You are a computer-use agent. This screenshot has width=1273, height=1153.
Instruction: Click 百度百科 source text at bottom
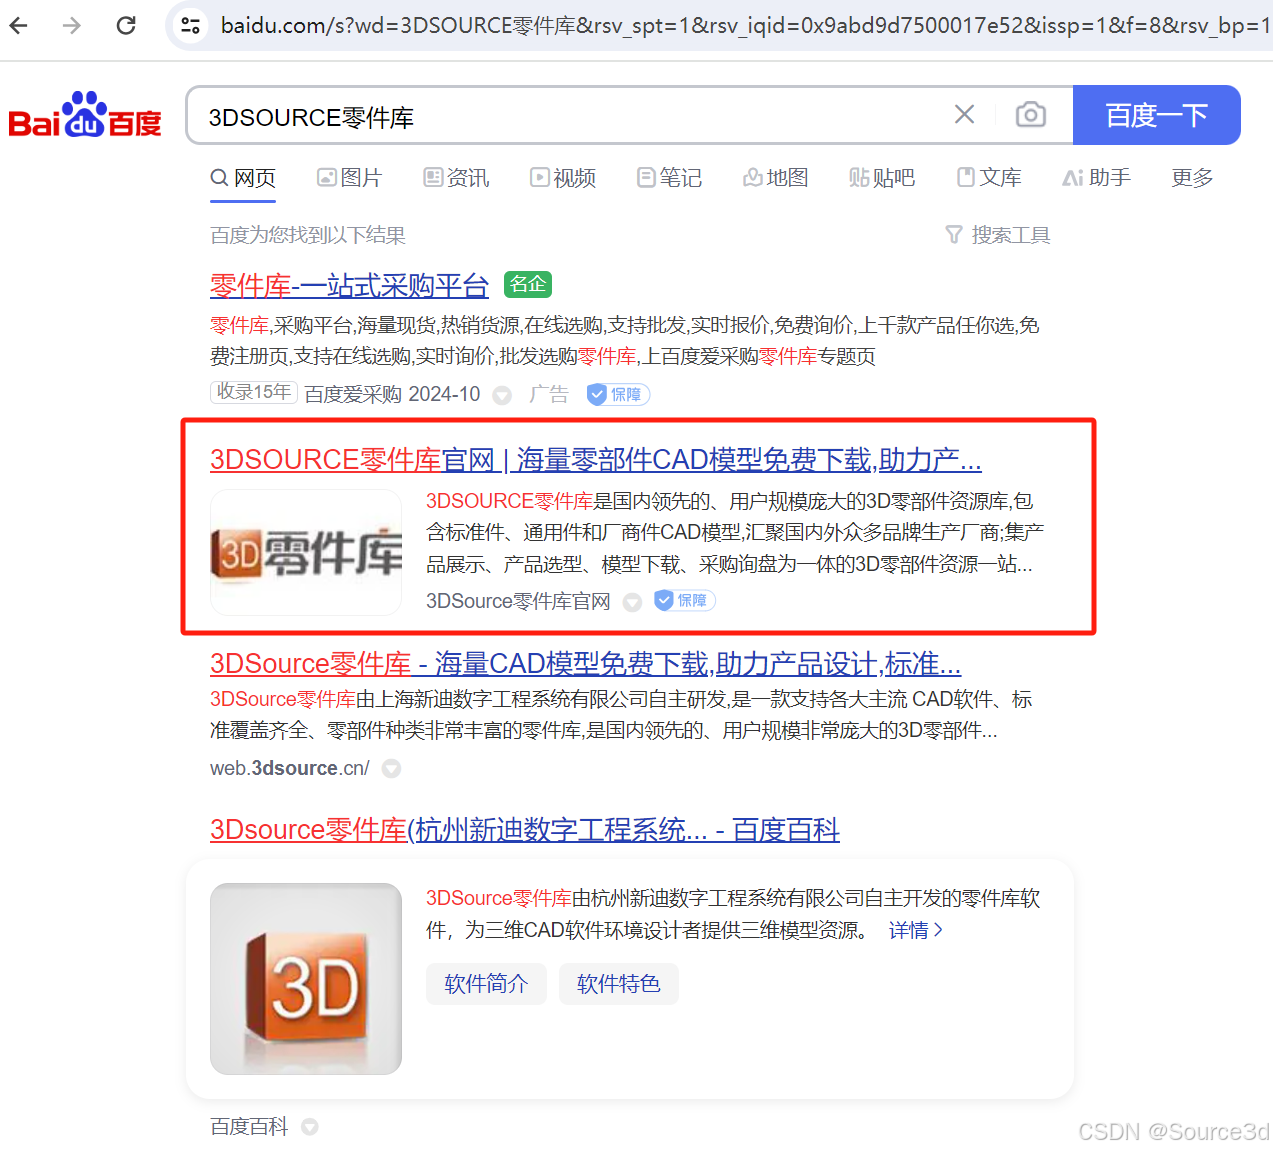(249, 1127)
